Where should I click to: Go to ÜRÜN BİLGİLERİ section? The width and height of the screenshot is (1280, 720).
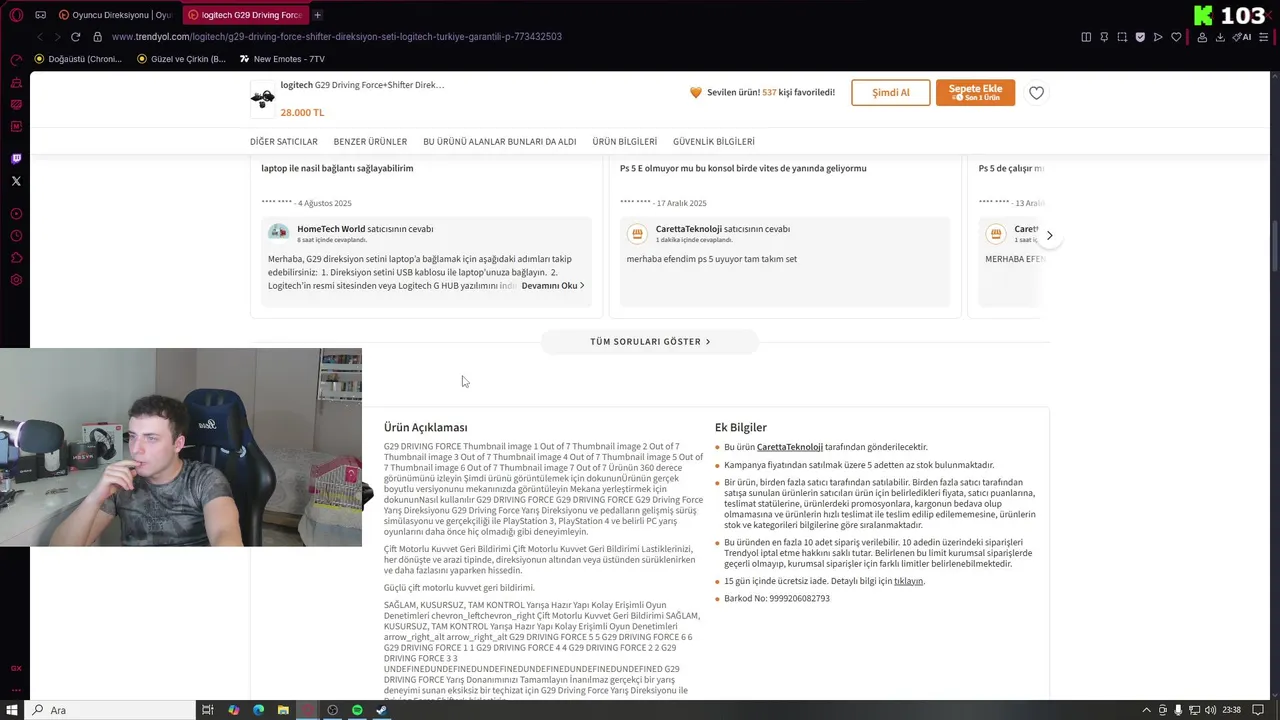[x=625, y=142]
